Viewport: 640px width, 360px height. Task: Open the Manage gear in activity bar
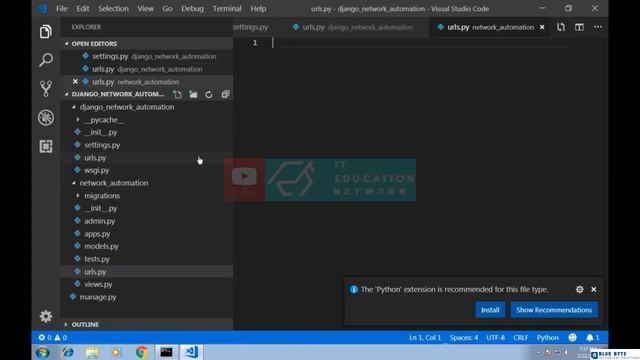coord(46,316)
